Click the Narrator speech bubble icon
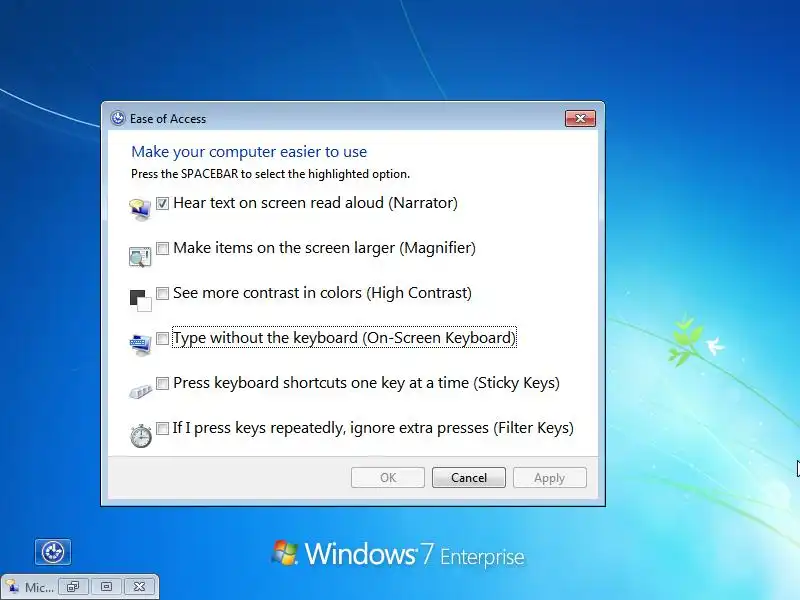Image resolution: width=800 pixels, height=600 pixels. click(x=140, y=210)
